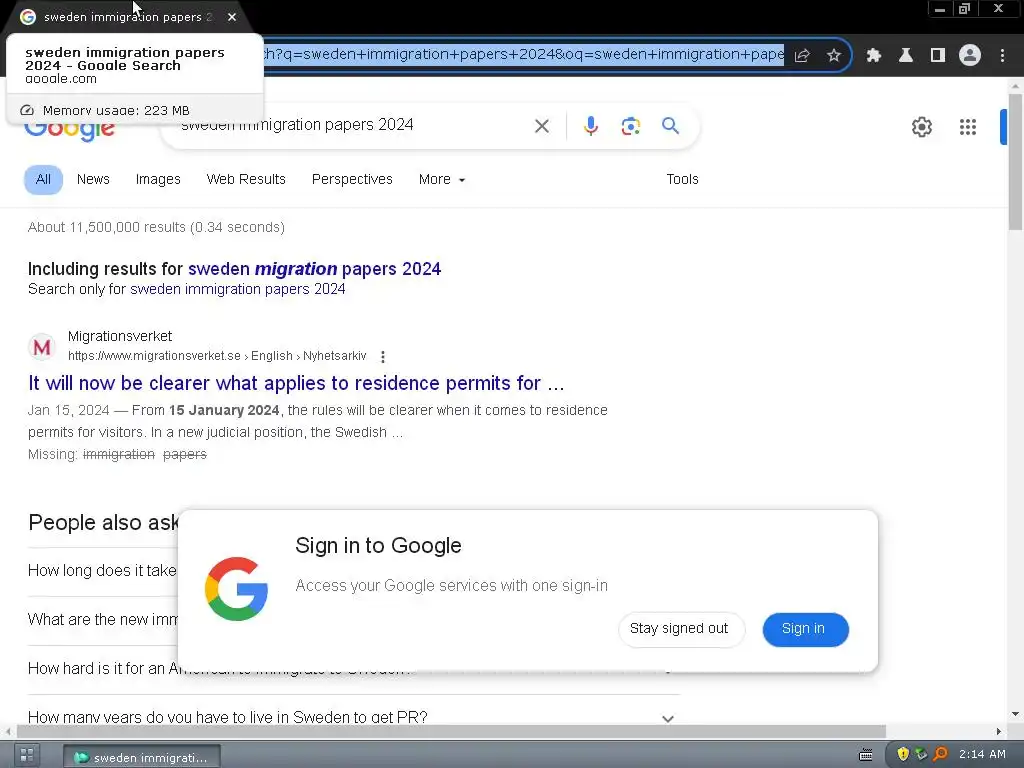Screen dimensions: 1024x768
Task: Expand the 'years to get PR' question
Action: point(353,717)
